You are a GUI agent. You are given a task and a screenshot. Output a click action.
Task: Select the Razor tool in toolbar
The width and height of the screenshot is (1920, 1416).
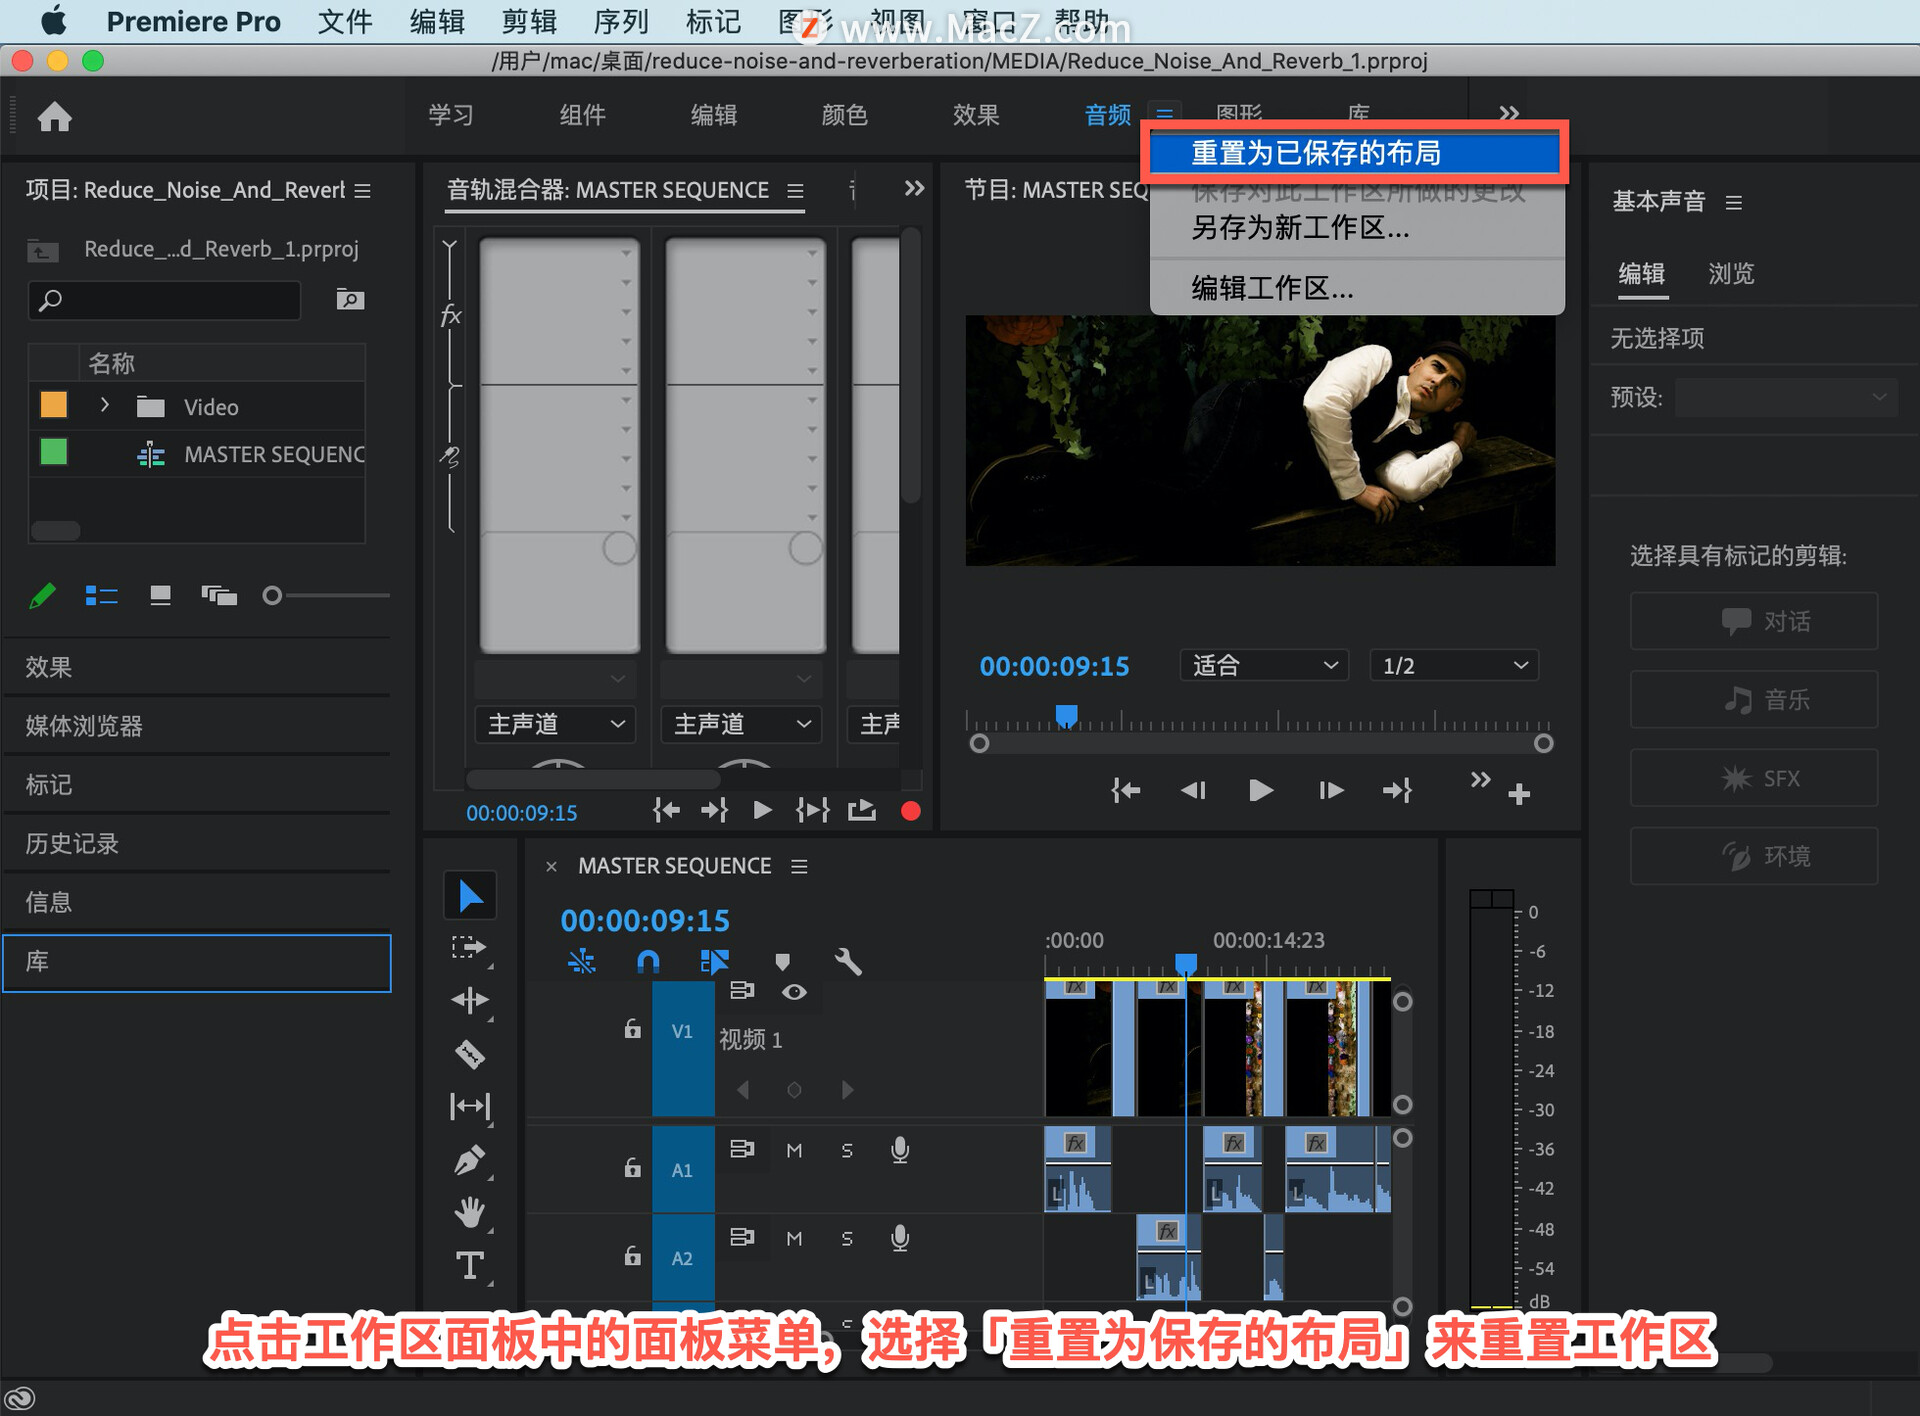470,1054
